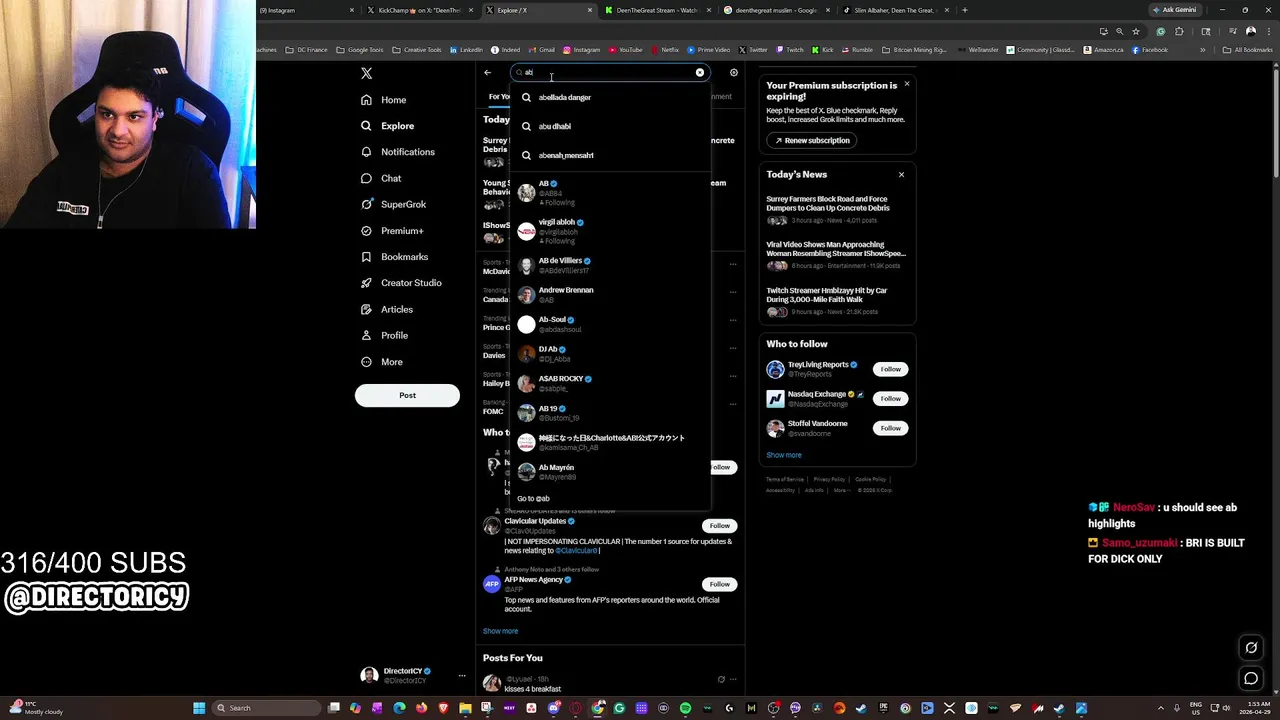Click the taskbar Search box
The width and height of the screenshot is (1280, 720).
266,708
